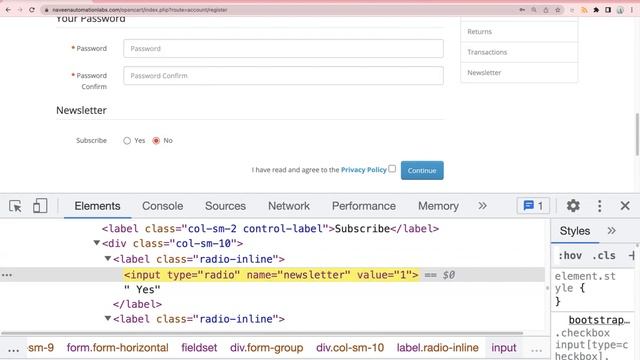The image size is (640, 360).
Task: Switch to the Memory tab
Action: tap(438, 206)
